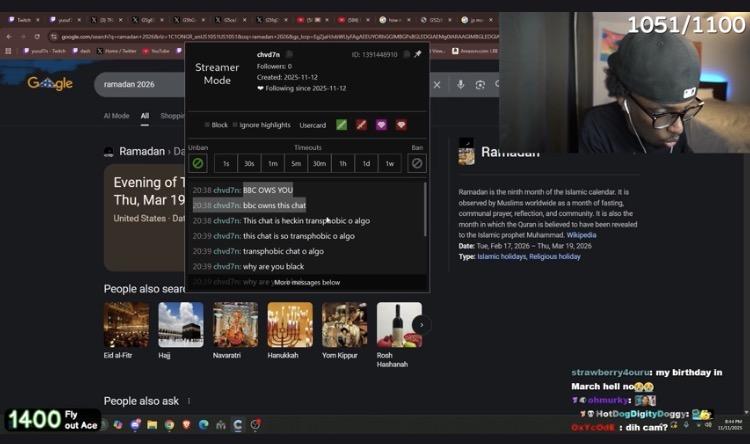Click the green Unban icon button
Screen dimensions: 750x444
(198, 163)
